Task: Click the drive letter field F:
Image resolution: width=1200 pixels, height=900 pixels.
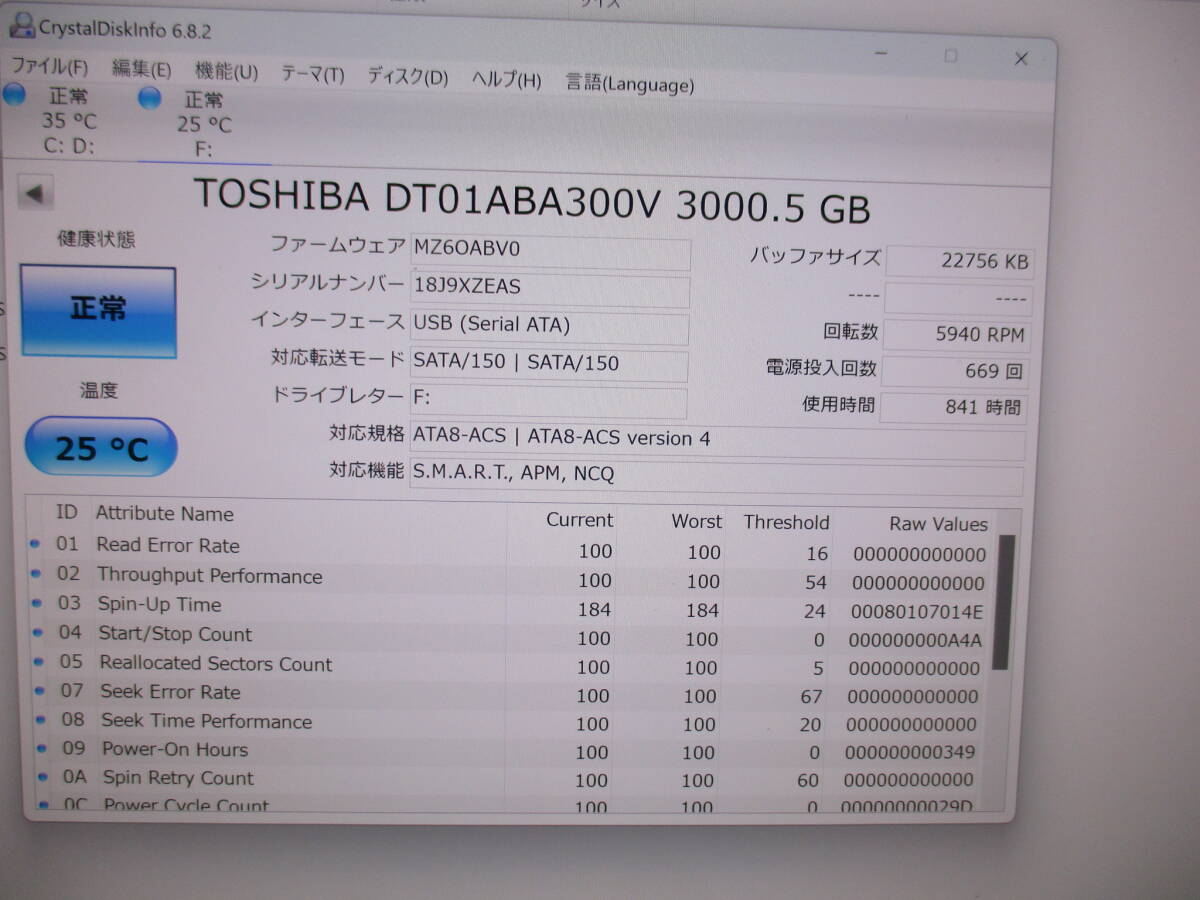Action: pyautogui.click(x=548, y=399)
